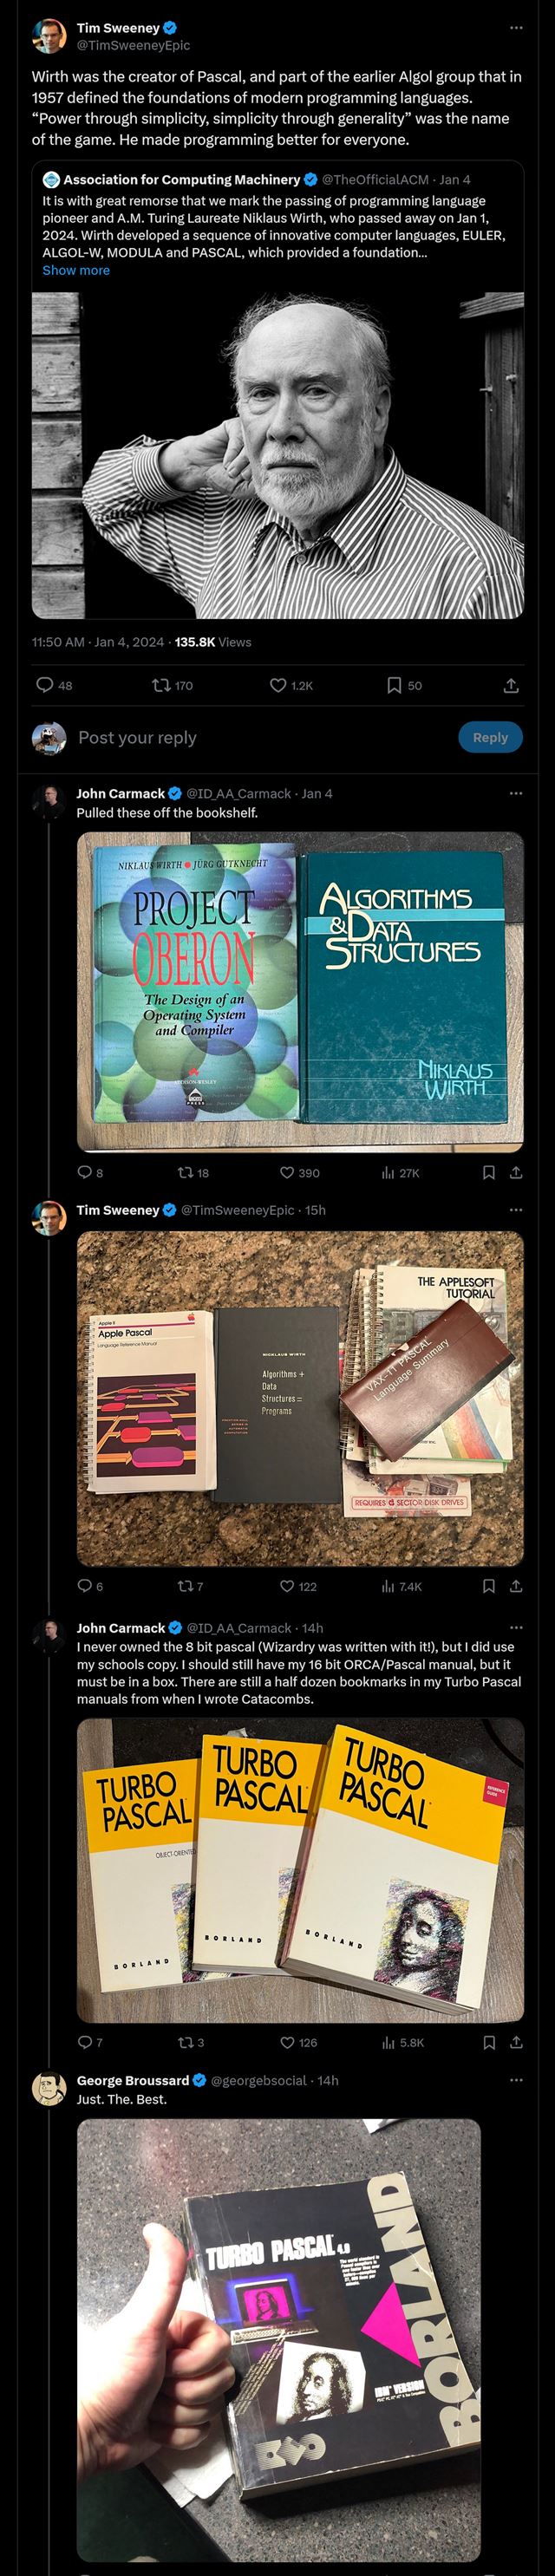
Task: Open more options on George Broussard's reply
Action: click(516, 2080)
